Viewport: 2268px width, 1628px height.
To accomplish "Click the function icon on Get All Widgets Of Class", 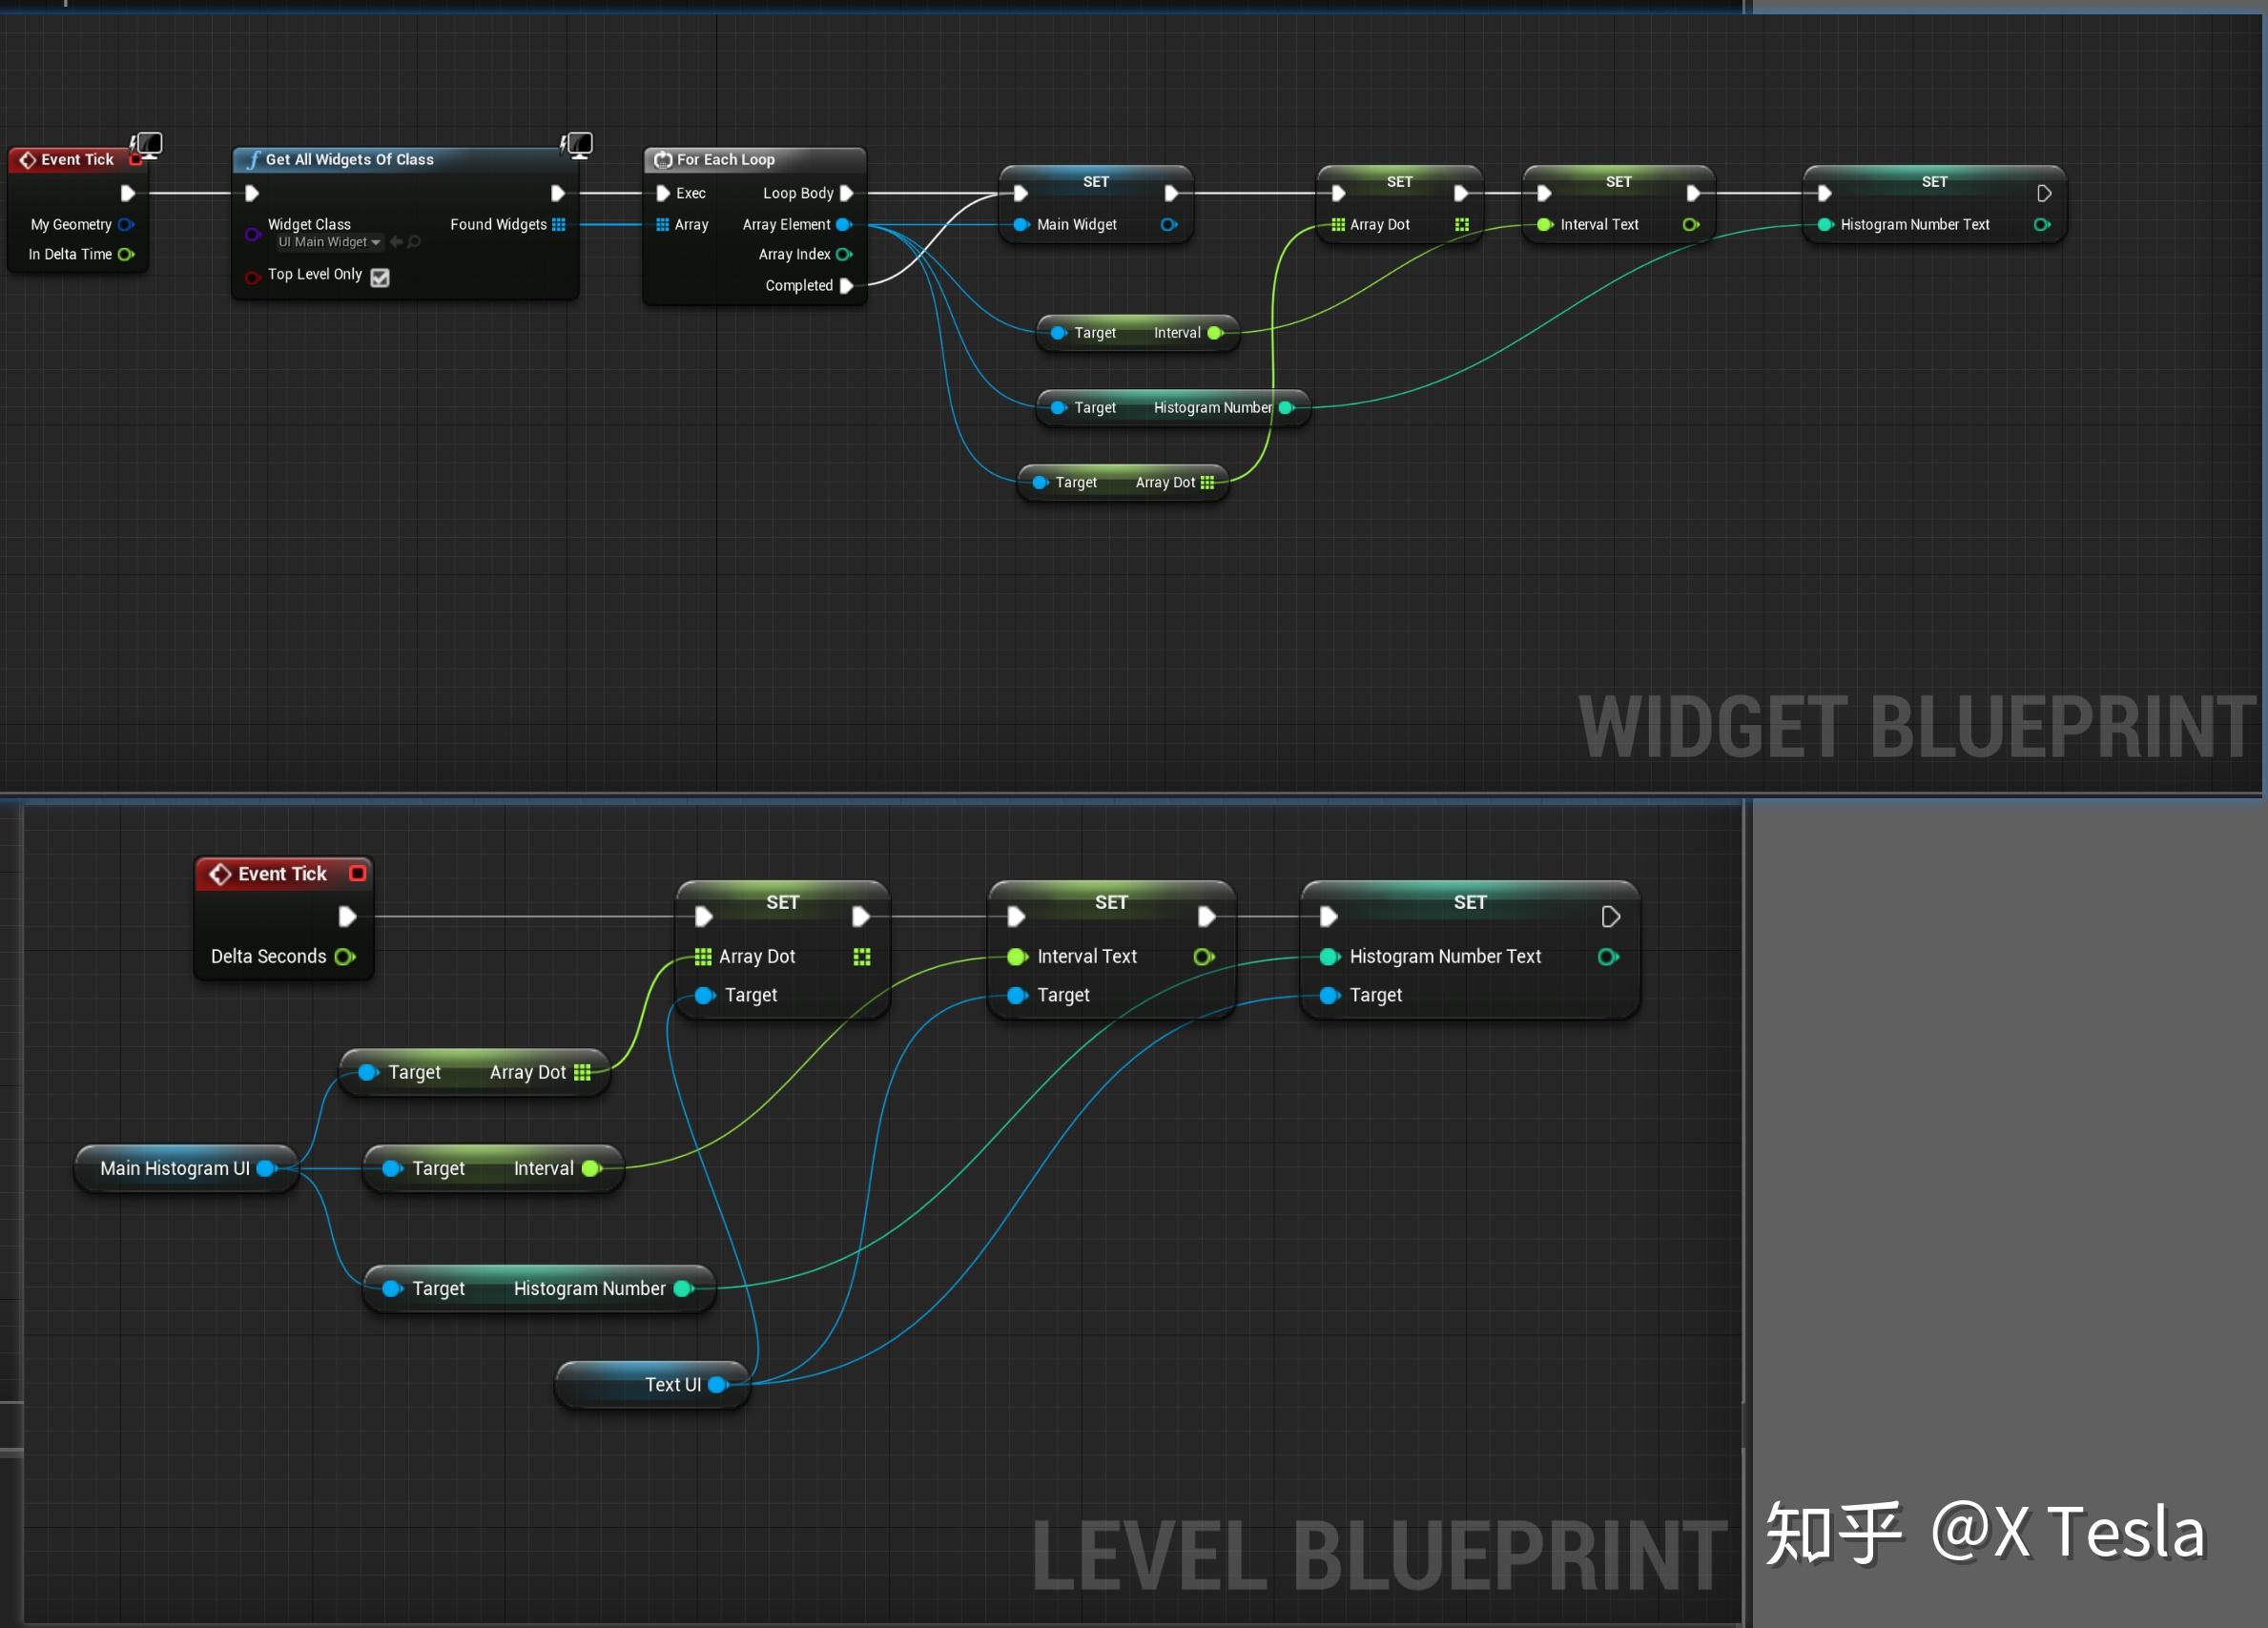I will pos(253,159).
